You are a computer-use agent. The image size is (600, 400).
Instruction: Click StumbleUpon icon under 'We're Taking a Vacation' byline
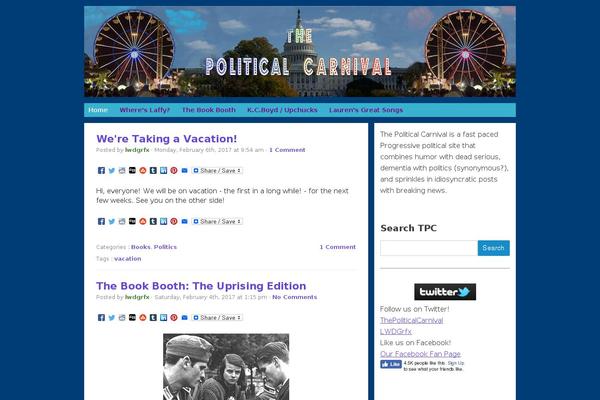143,170
